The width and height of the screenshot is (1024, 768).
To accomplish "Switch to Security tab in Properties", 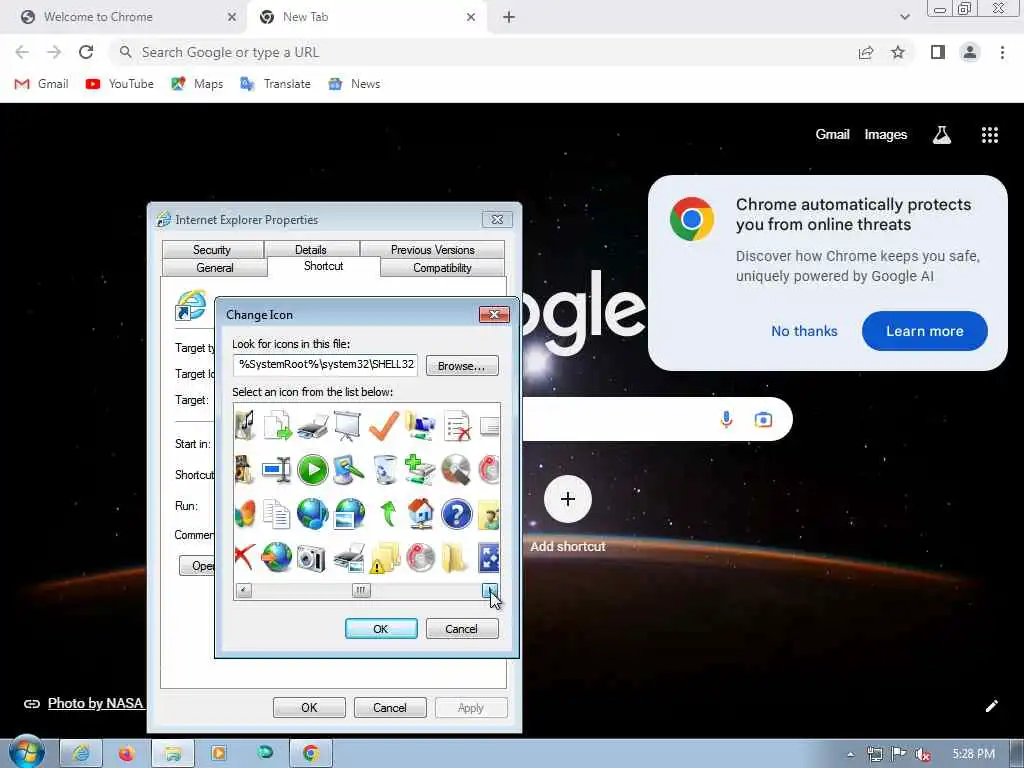I will tap(212, 249).
